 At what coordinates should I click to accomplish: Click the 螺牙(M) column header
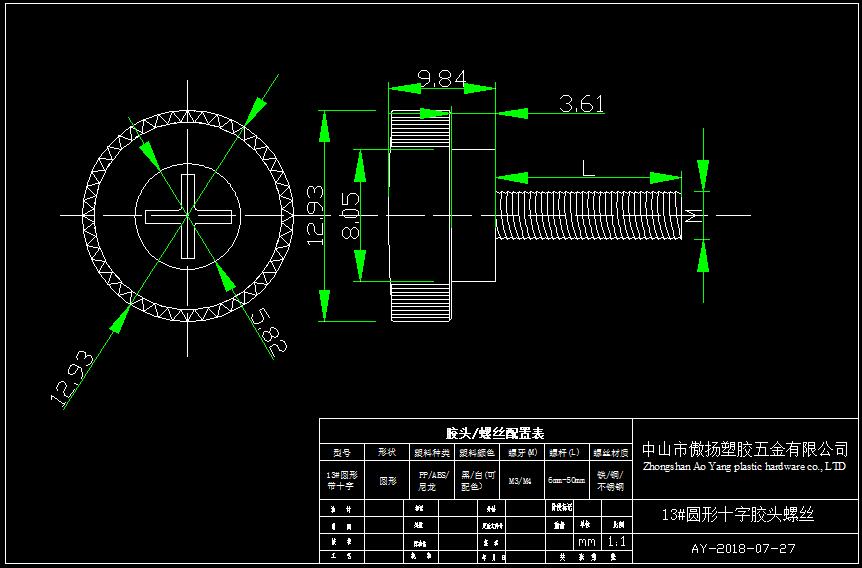(x=522, y=454)
